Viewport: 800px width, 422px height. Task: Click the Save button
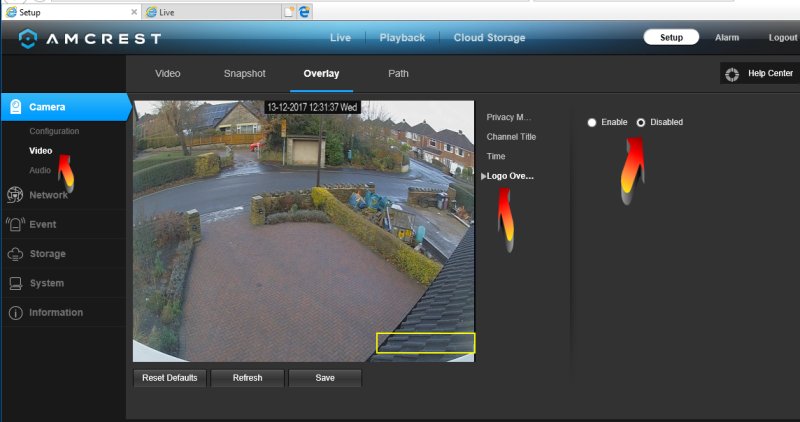325,378
